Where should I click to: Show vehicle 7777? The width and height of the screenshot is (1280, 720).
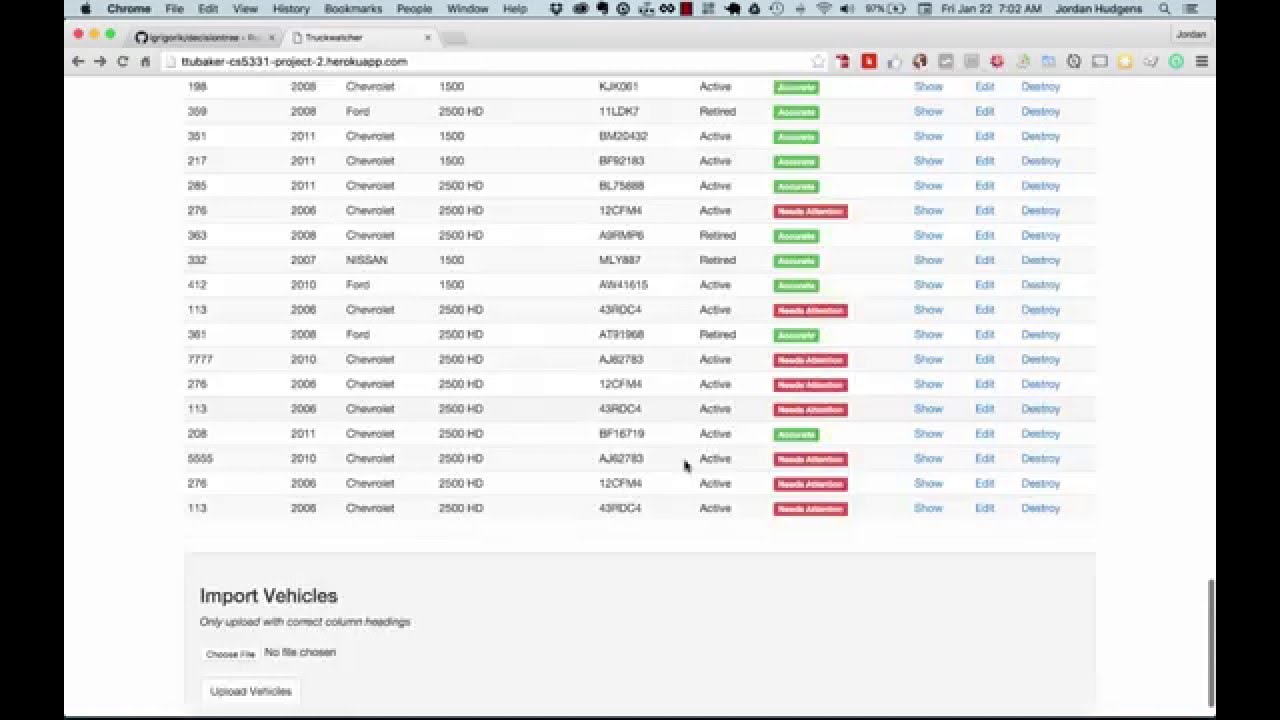click(x=928, y=359)
